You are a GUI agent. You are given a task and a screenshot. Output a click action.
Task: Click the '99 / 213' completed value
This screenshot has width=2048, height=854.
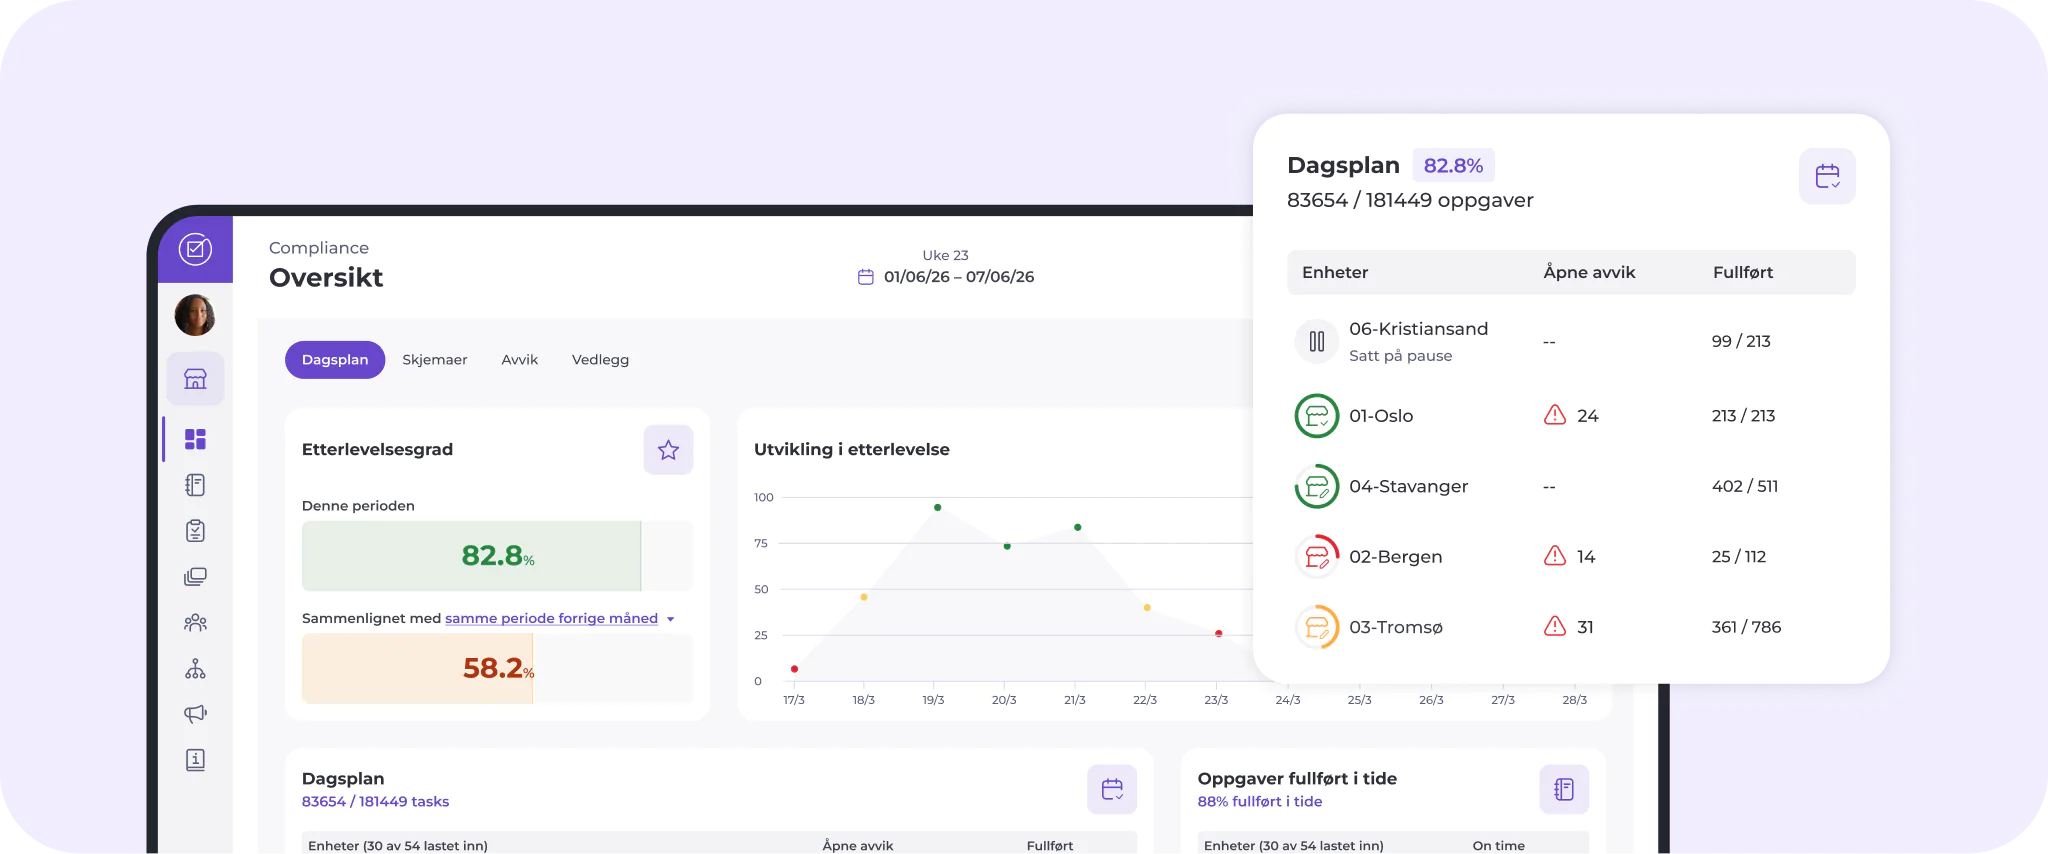(1741, 341)
